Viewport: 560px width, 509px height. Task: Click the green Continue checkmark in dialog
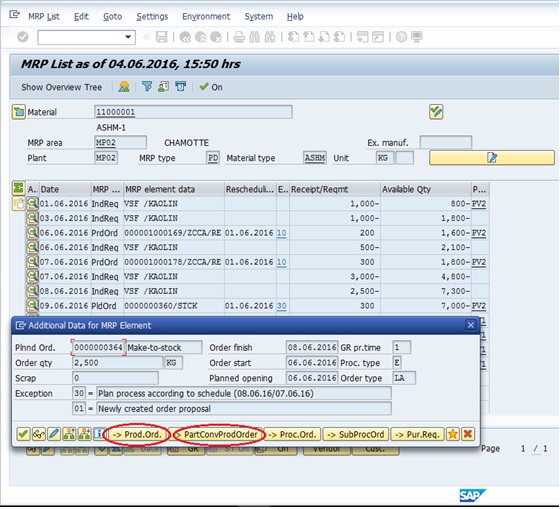23,434
